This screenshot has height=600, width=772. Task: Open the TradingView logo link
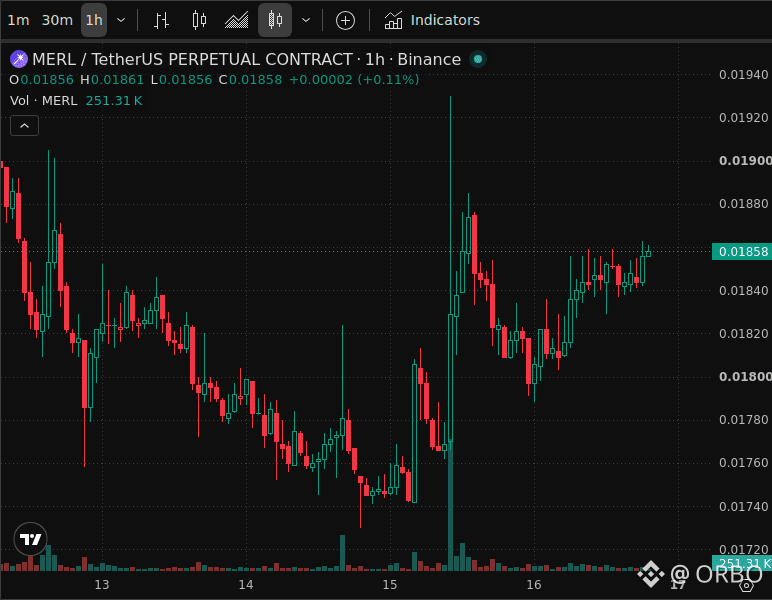[x=31, y=539]
